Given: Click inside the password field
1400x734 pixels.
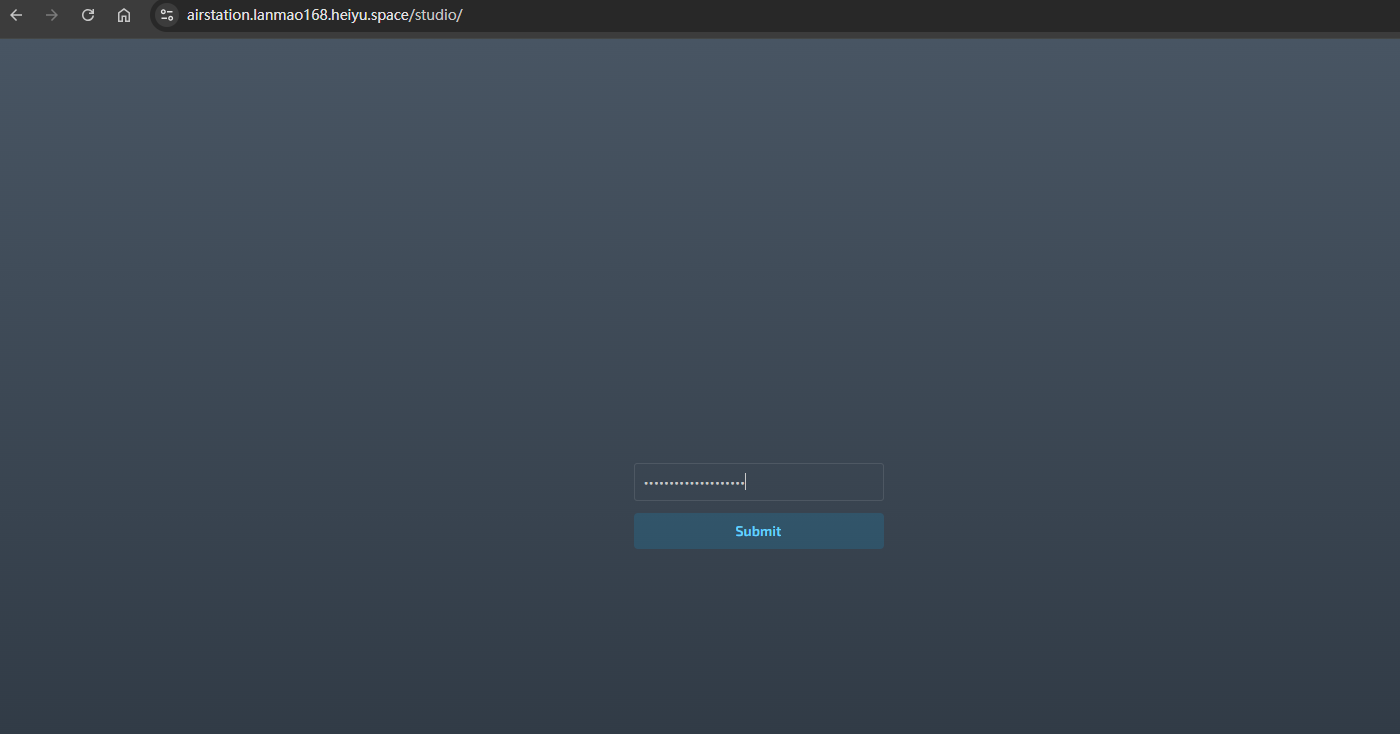Looking at the screenshot, I should [x=759, y=482].
